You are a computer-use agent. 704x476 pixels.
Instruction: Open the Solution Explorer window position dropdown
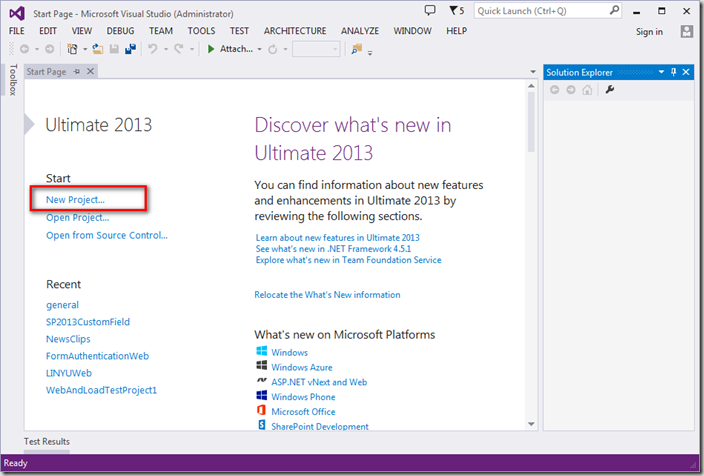pos(661,72)
